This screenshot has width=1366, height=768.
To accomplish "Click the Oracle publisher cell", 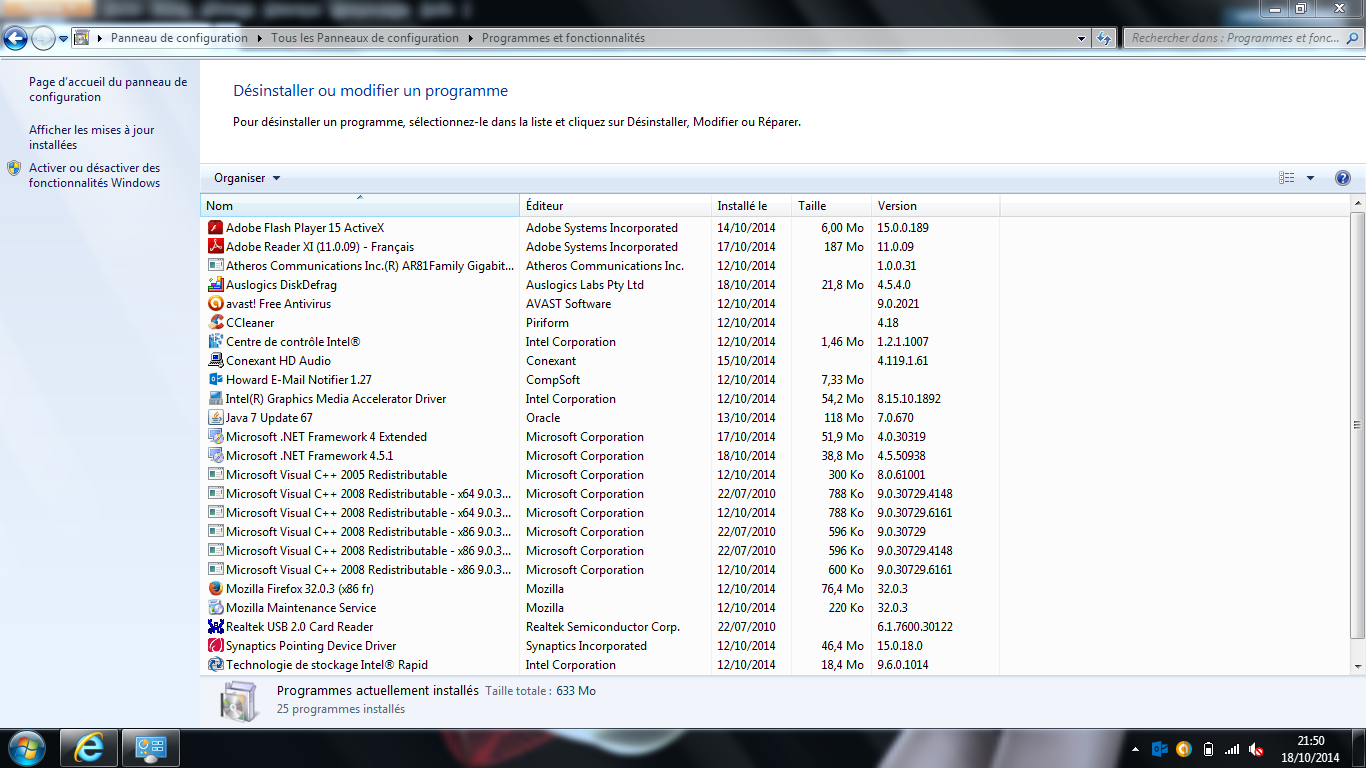I will (x=543, y=418).
